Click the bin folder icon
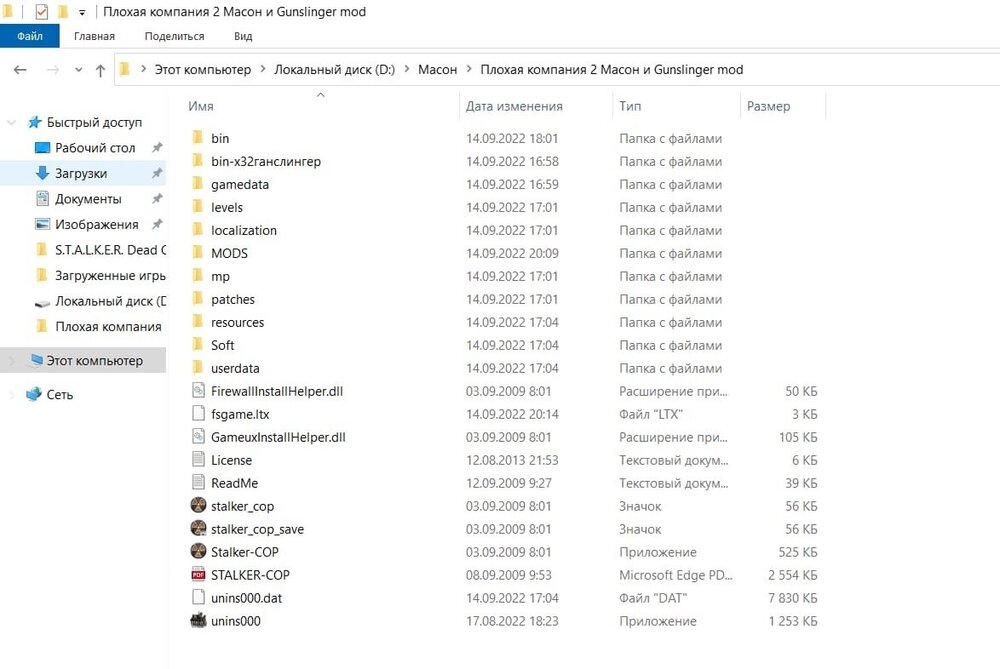The height and width of the screenshot is (669, 1000). (198, 138)
